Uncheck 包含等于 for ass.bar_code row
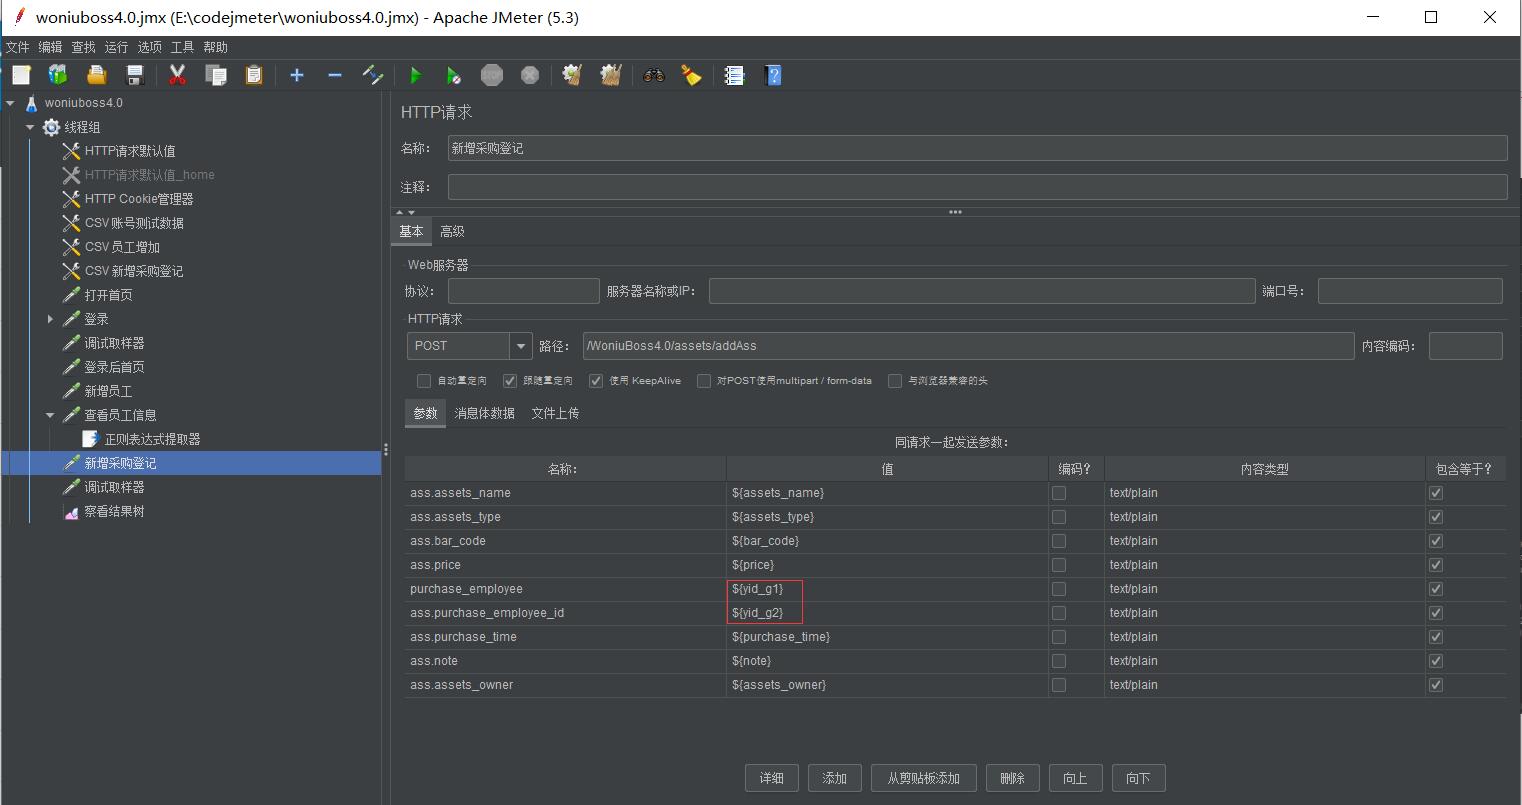Screen dimensions: 1522x805 [x=1436, y=541]
